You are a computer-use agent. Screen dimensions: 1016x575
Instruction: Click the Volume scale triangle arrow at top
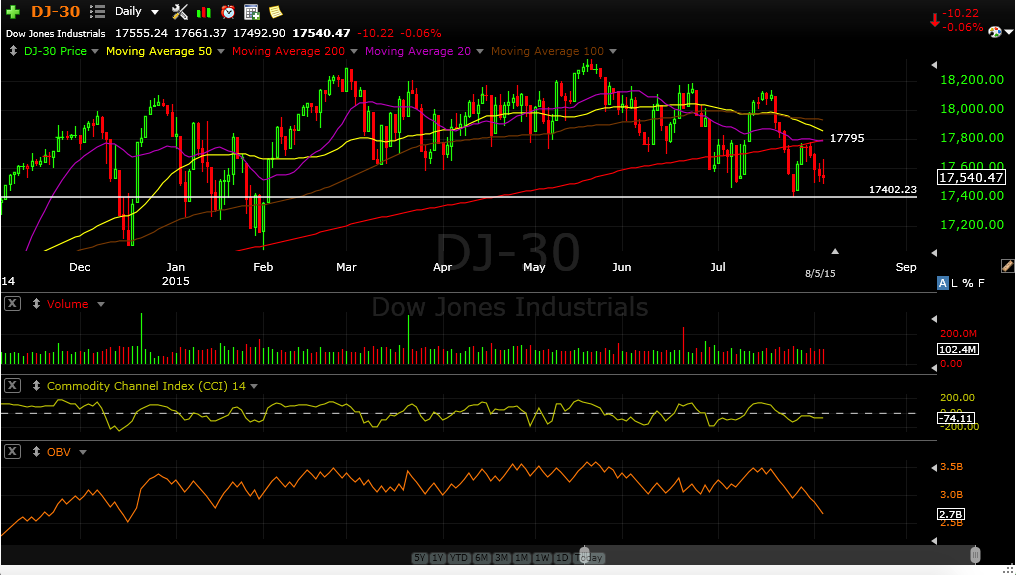coord(934,319)
